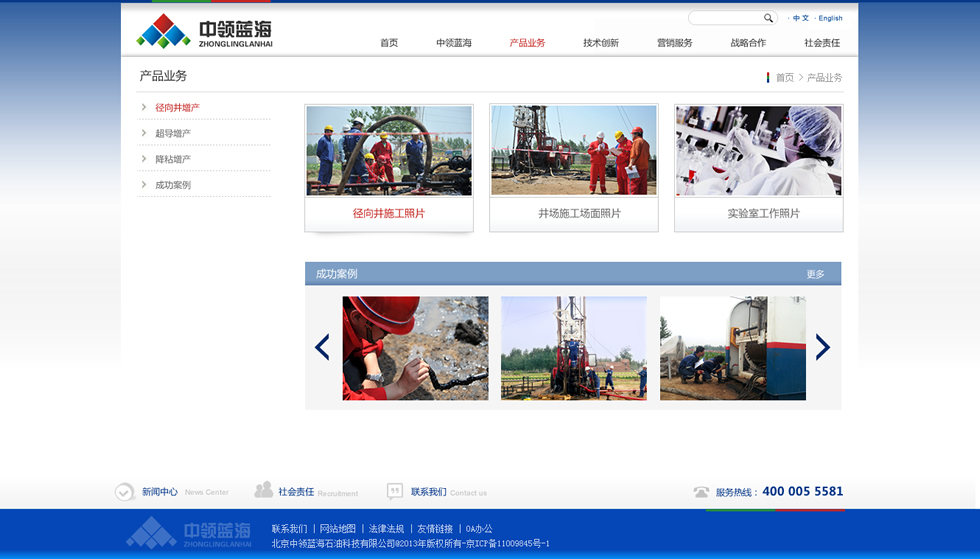Show previous success case with left arrow
This screenshot has width=980, height=559.
322,347
